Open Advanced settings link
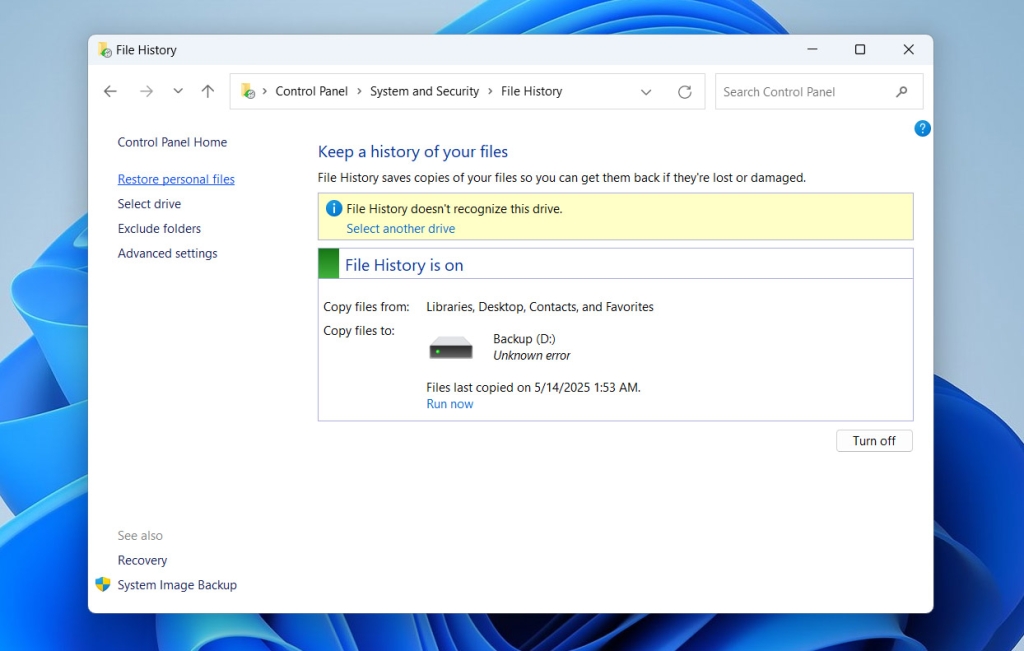 click(167, 253)
